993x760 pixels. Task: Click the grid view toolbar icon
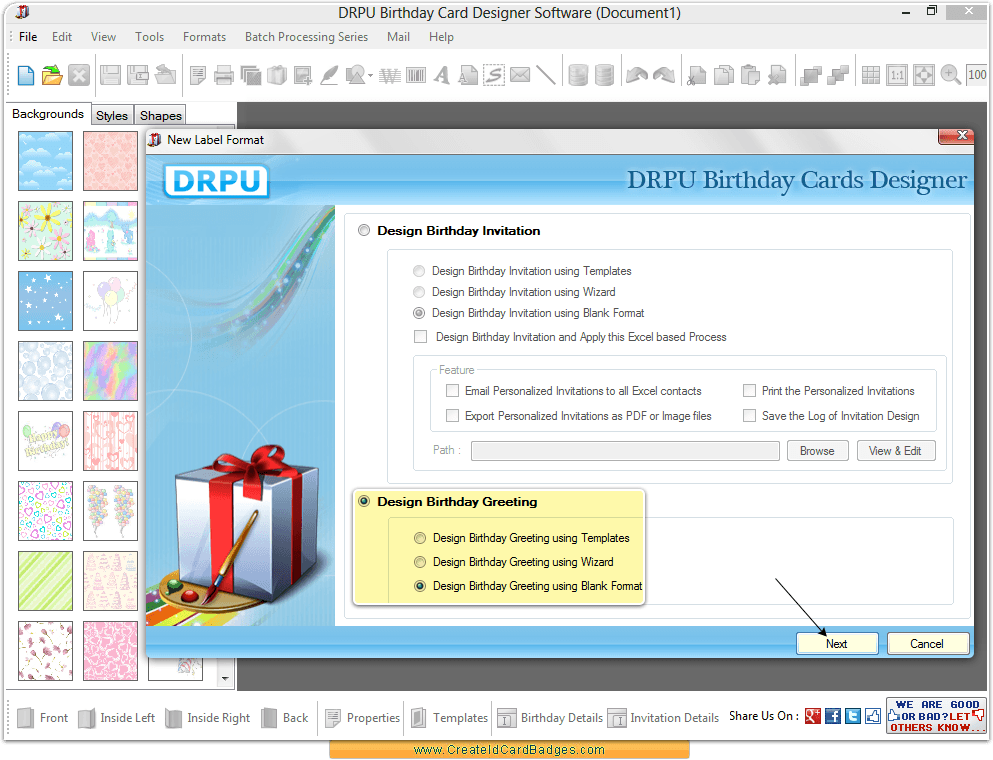point(871,75)
